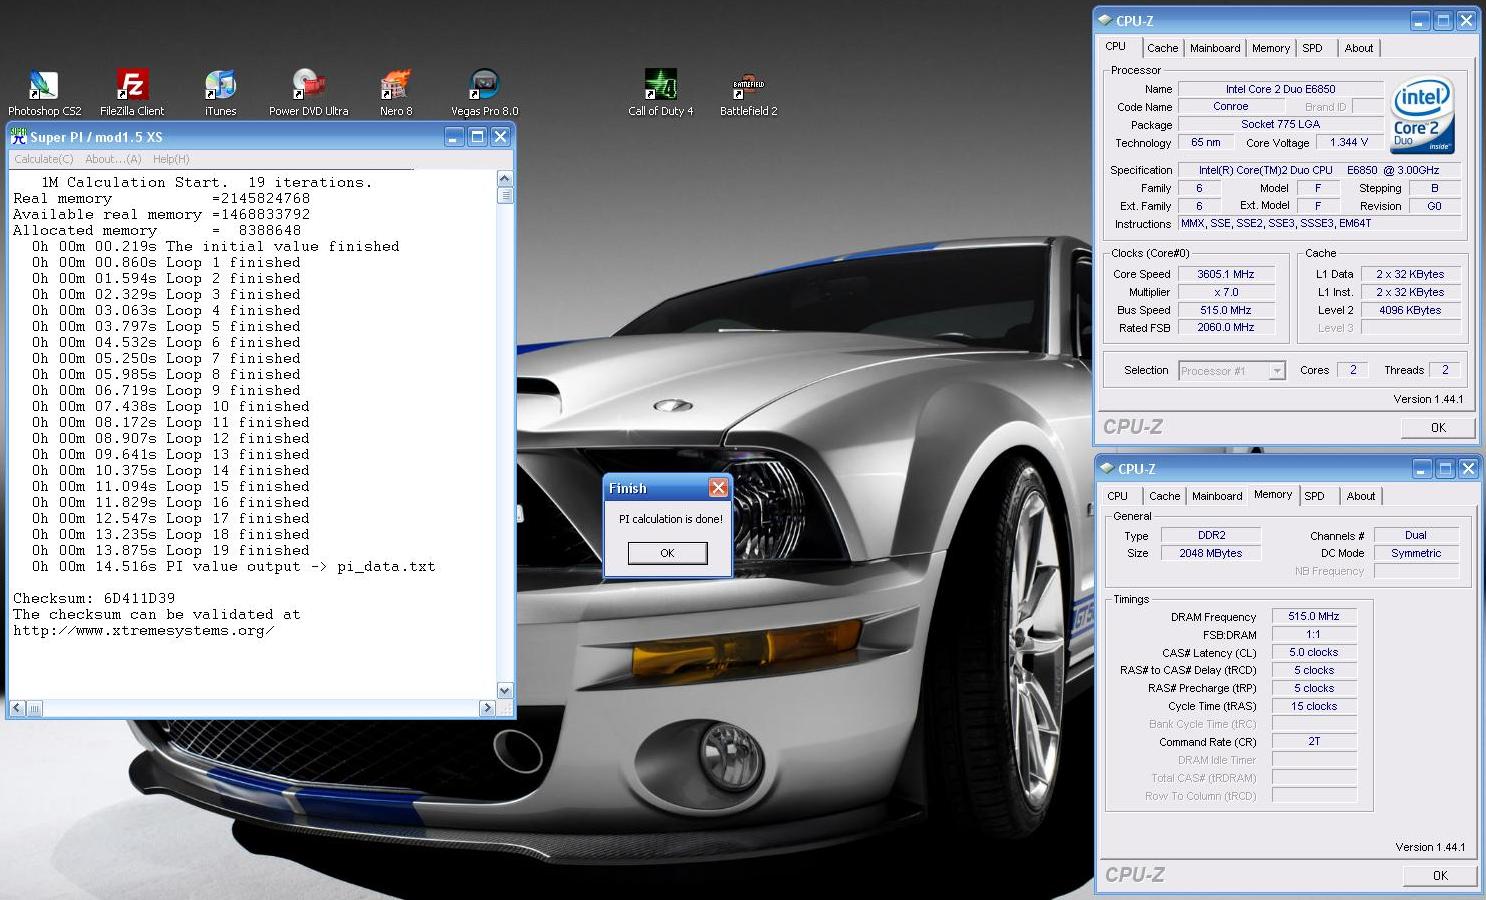Click the xtremesystems.org URL text in Super PI

(x=143, y=630)
